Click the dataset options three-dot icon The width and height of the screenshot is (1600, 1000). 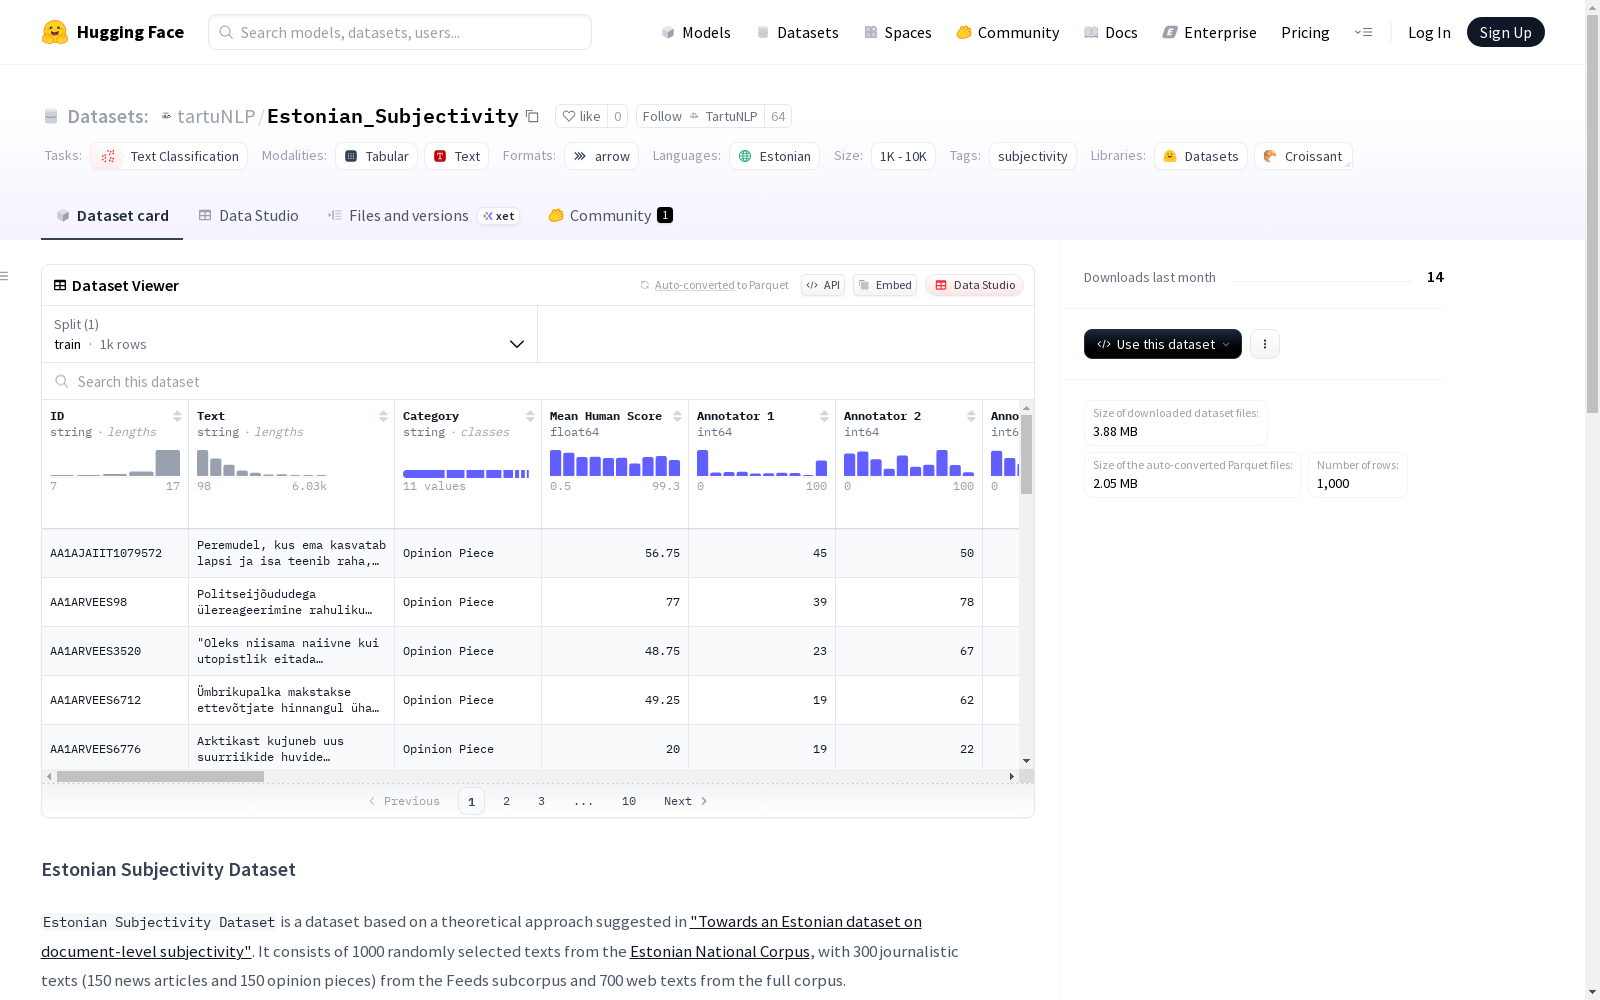pyautogui.click(x=1265, y=344)
